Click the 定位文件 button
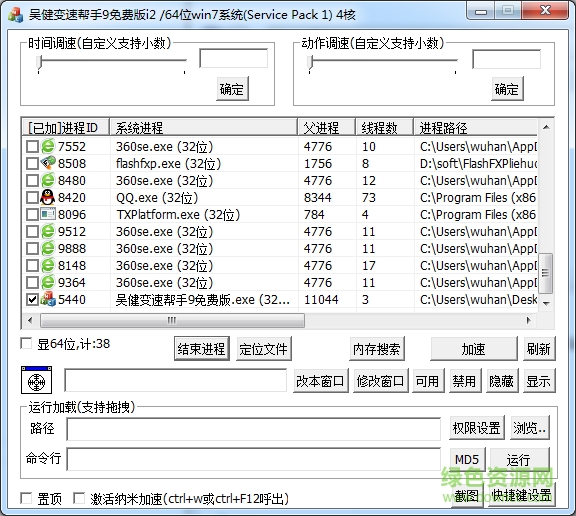This screenshot has width=576, height=516. coord(264,349)
